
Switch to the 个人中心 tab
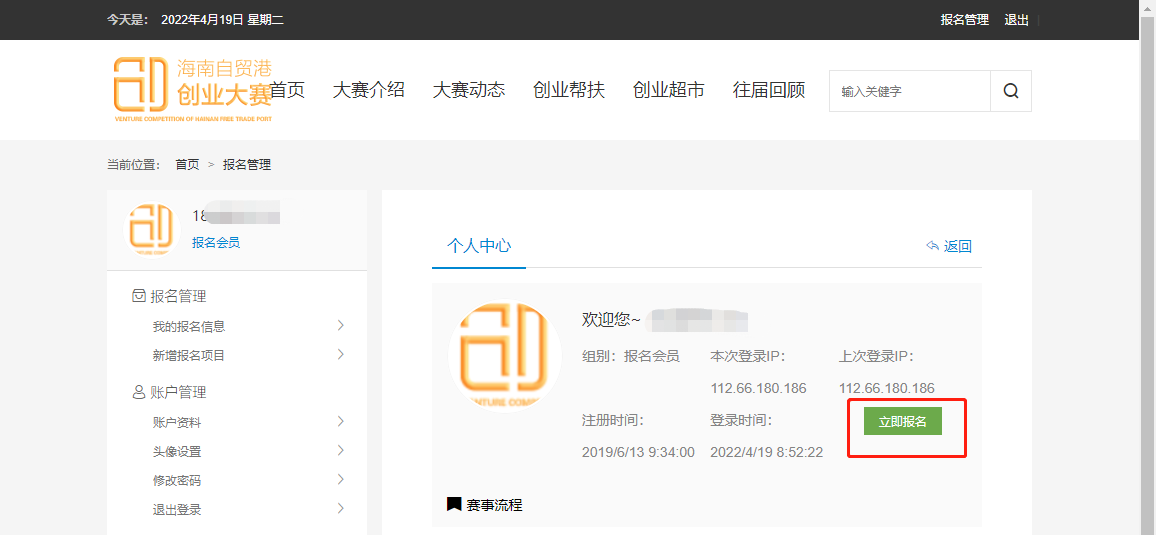pyautogui.click(x=479, y=246)
